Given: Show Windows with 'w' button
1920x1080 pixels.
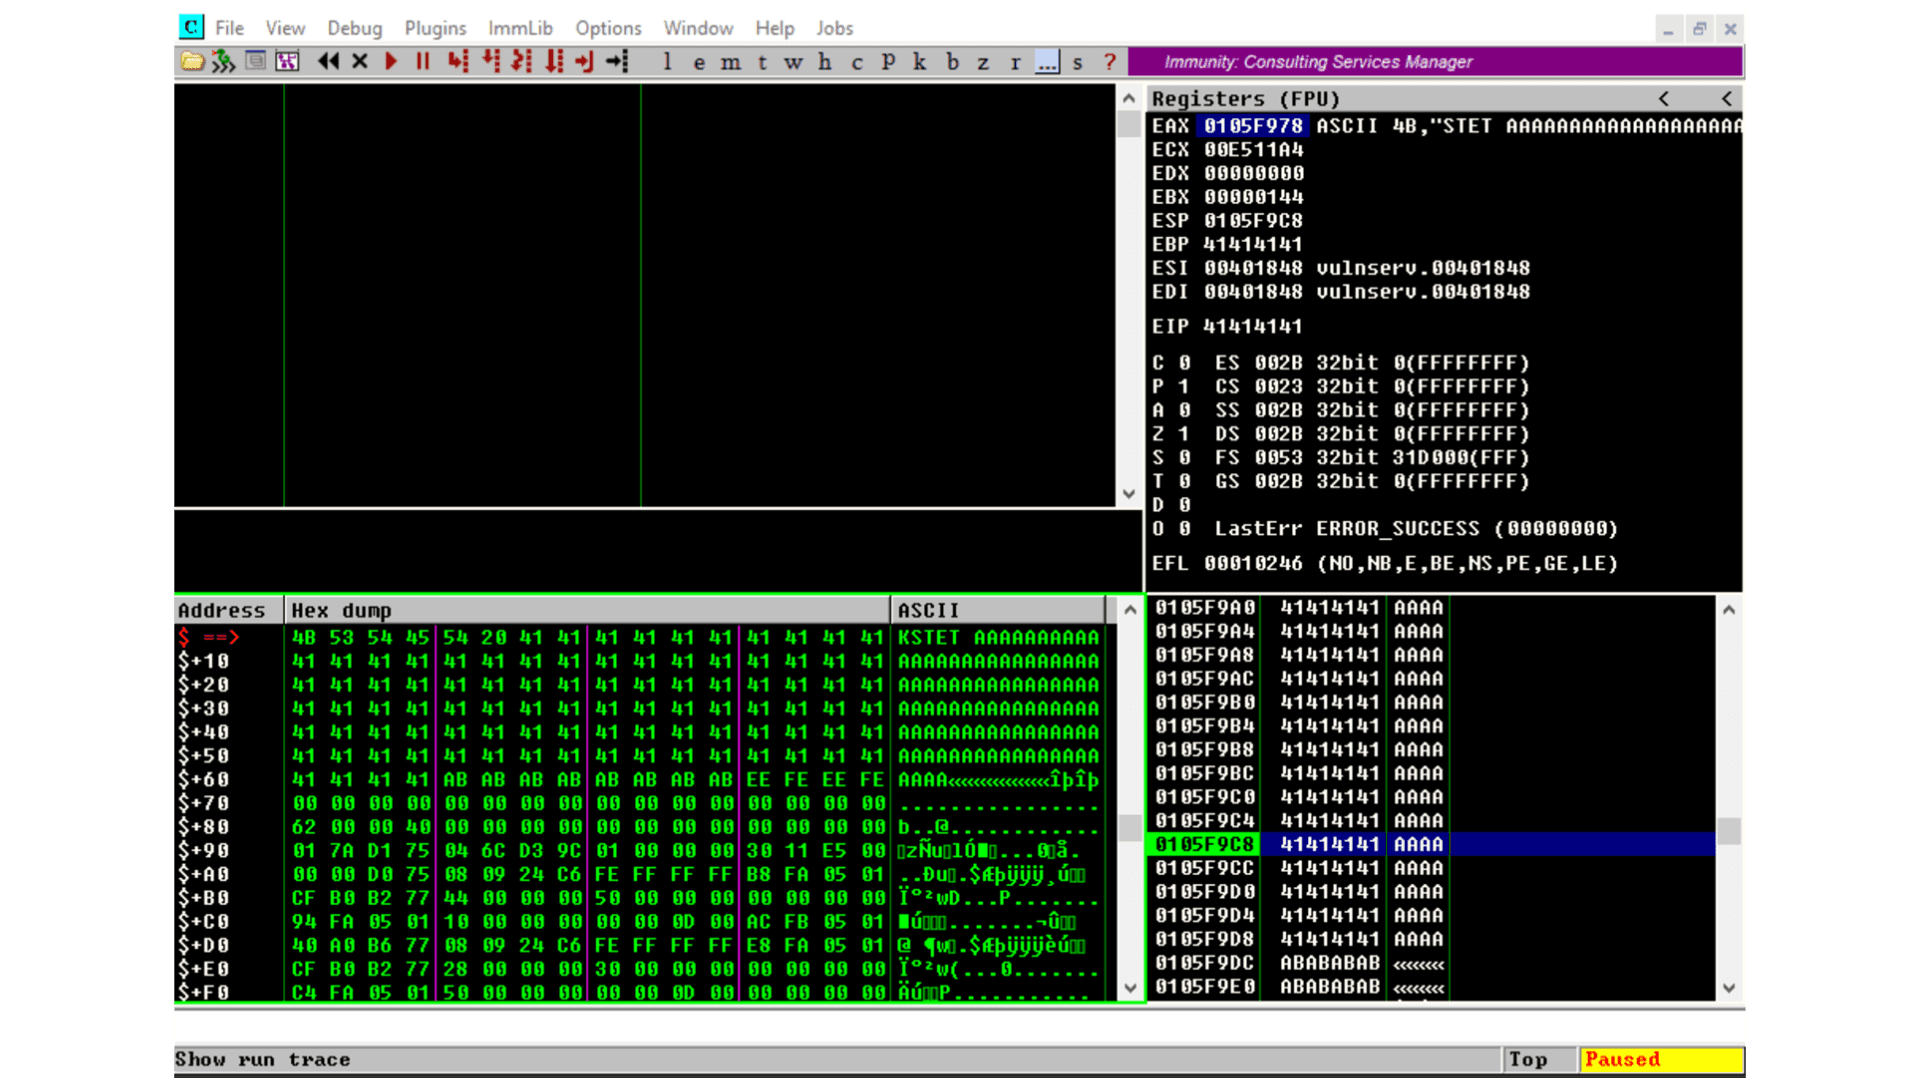Looking at the screenshot, I should [793, 62].
